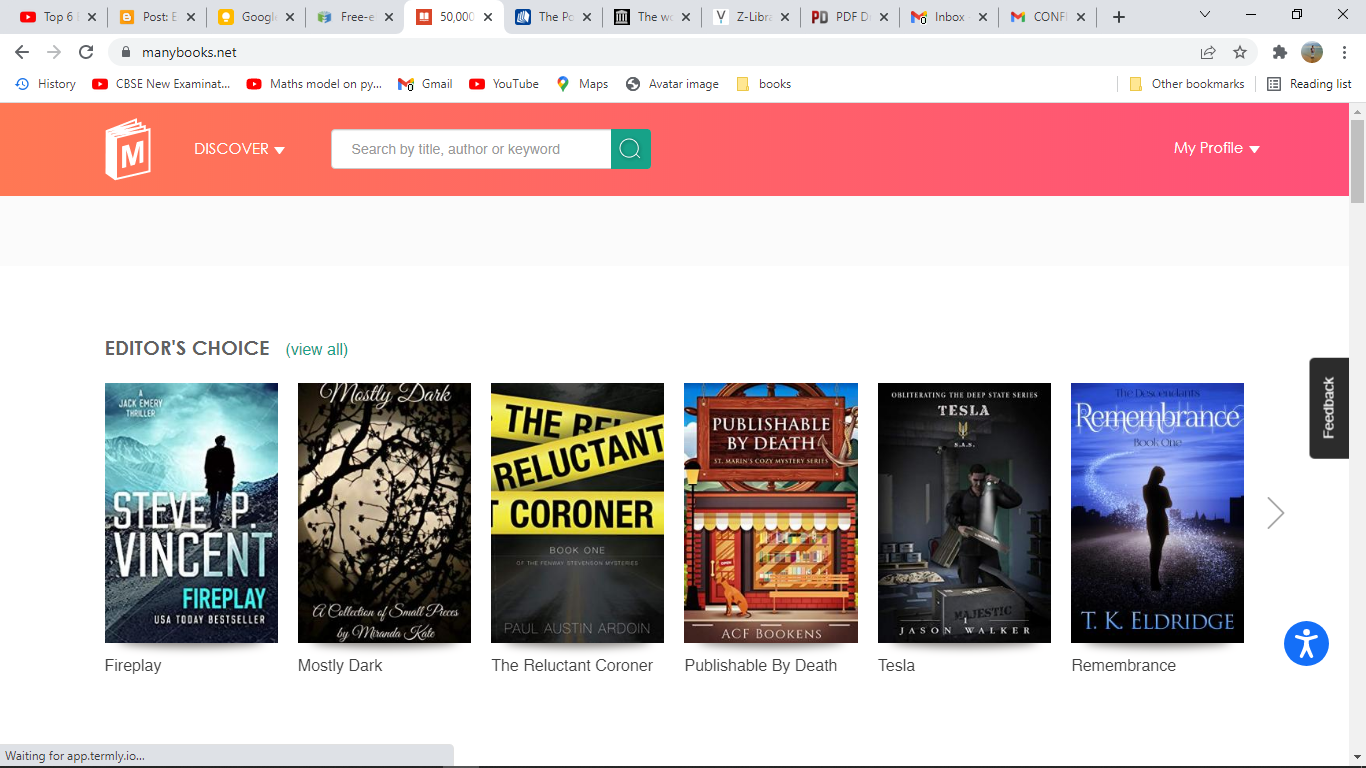
Task: Open the Feedback side button
Action: (1329, 408)
